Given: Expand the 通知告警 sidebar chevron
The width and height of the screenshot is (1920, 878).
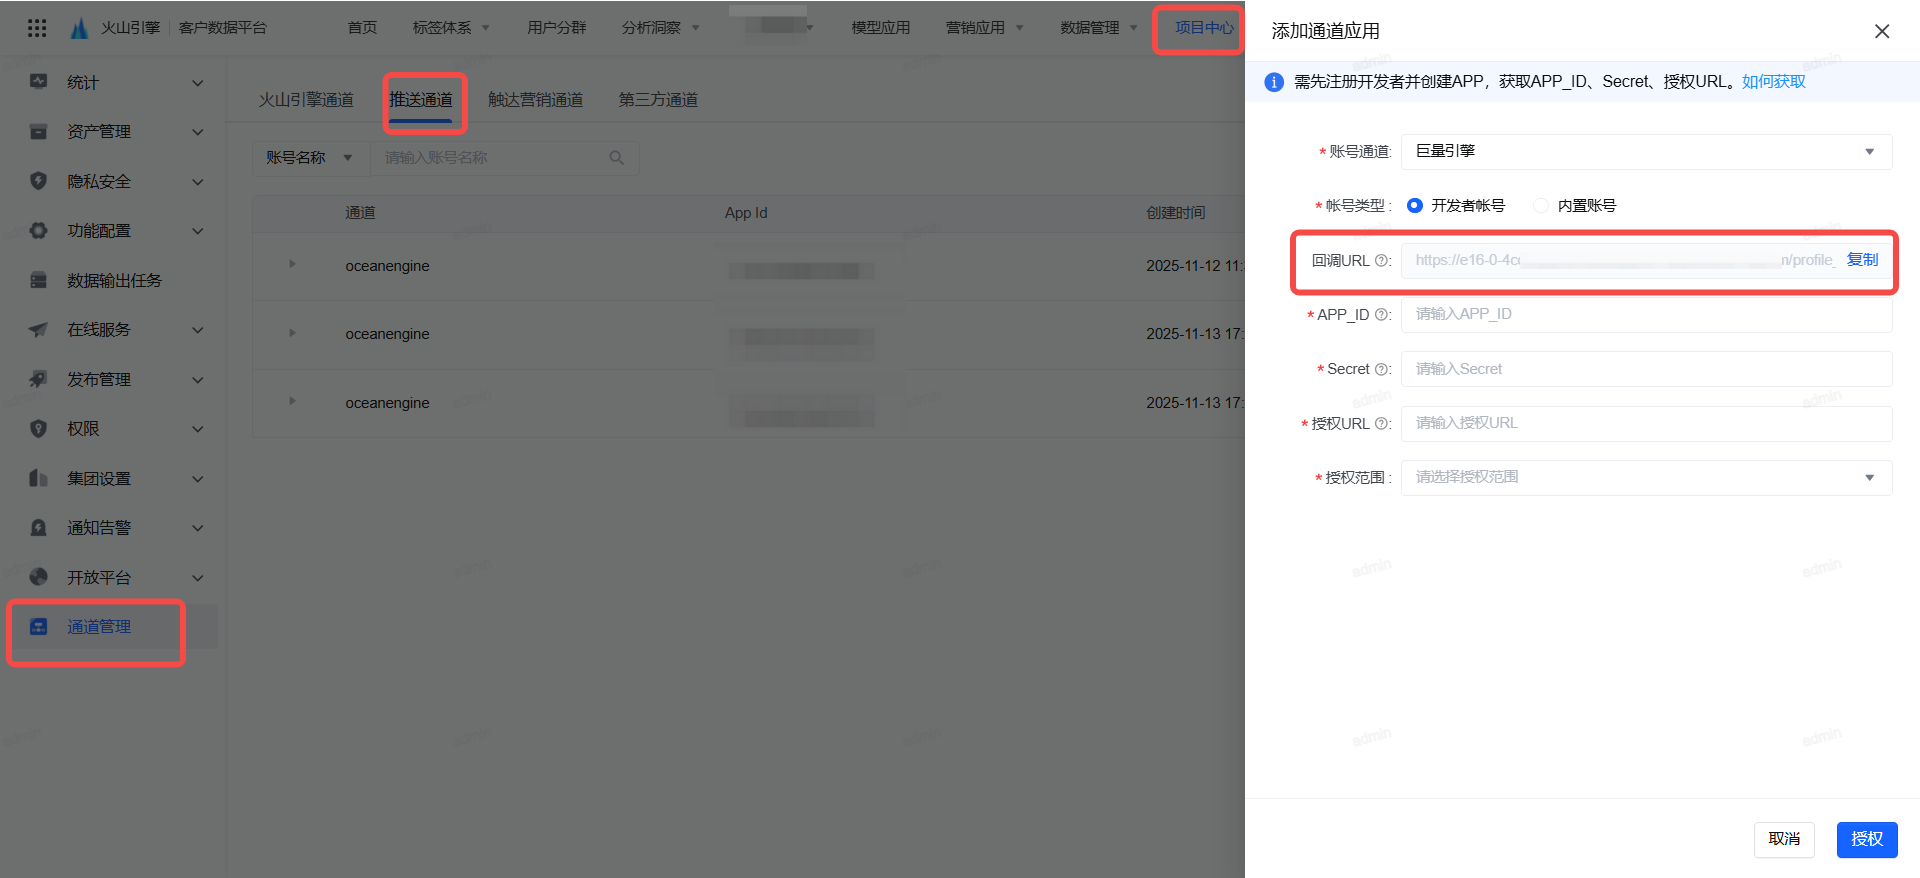Looking at the screenshot, I should point(198,528).
